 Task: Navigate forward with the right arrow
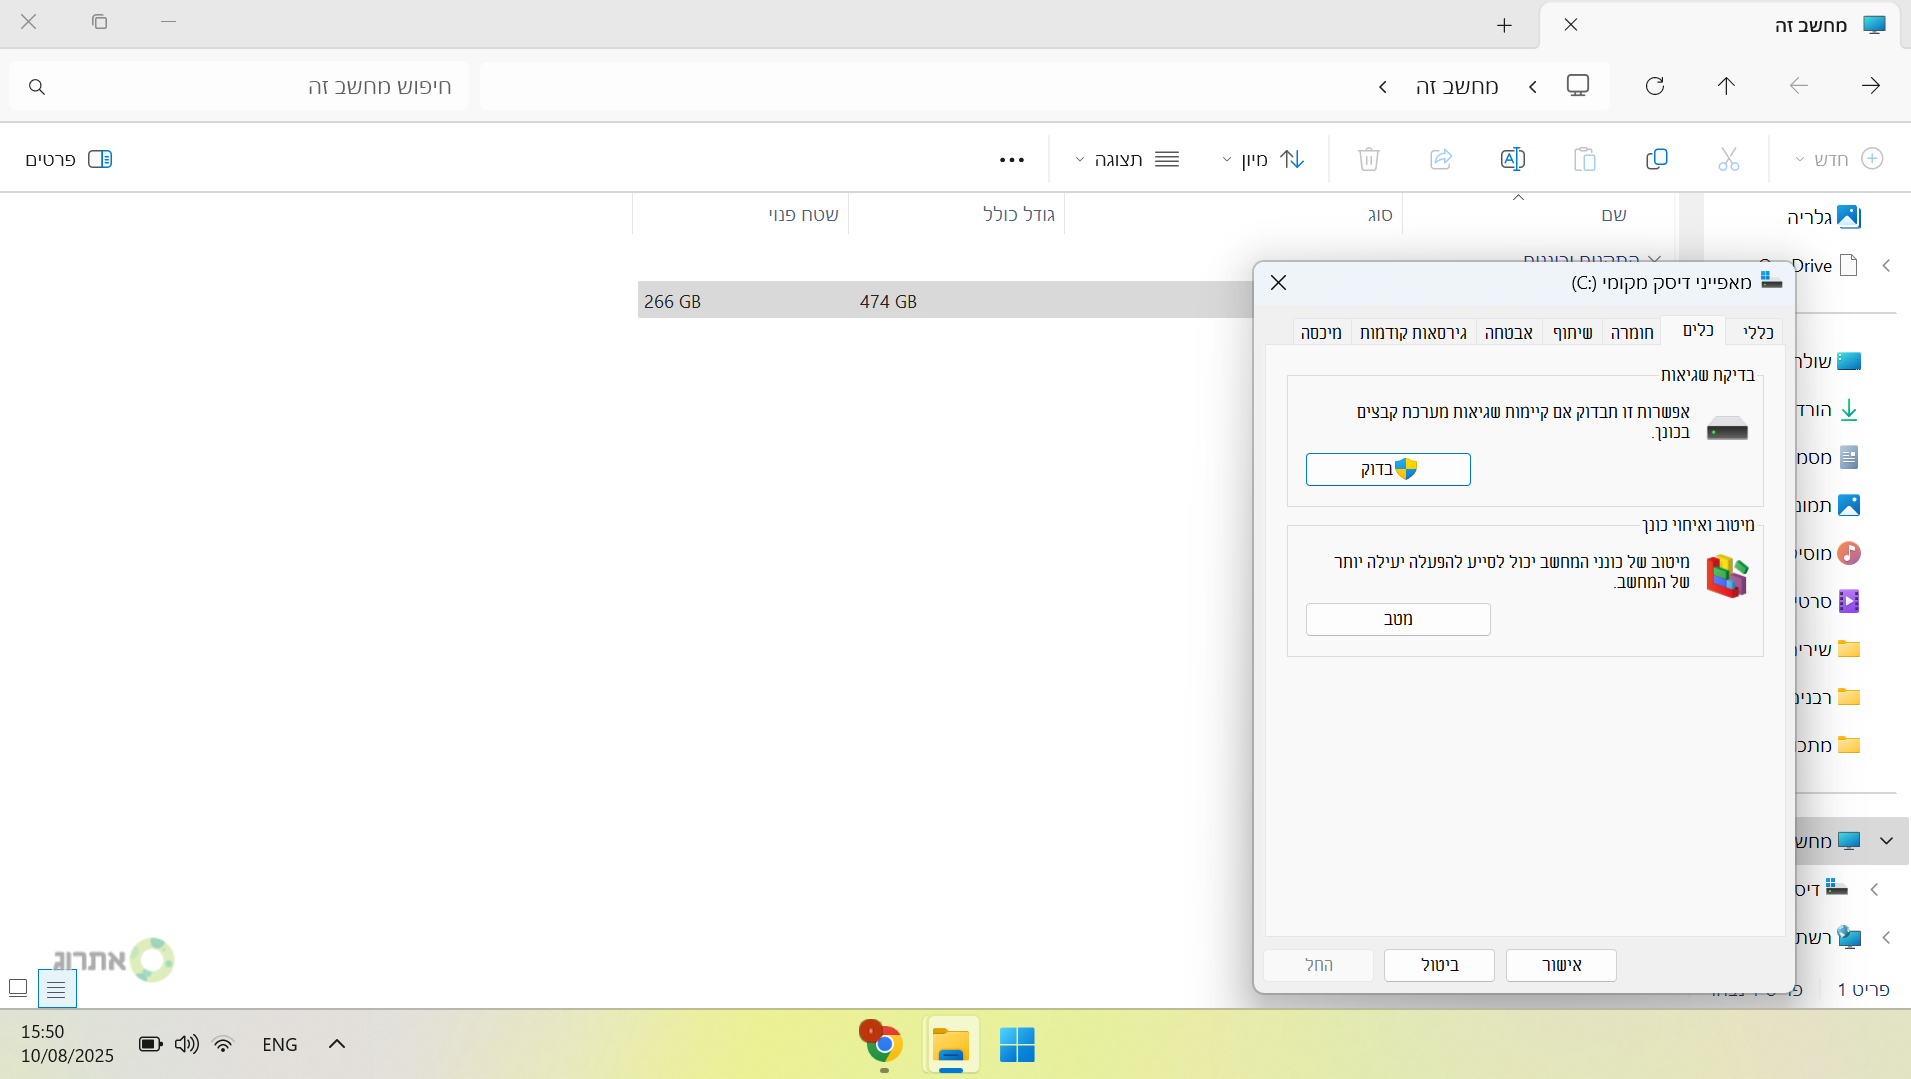(1870, 86)
